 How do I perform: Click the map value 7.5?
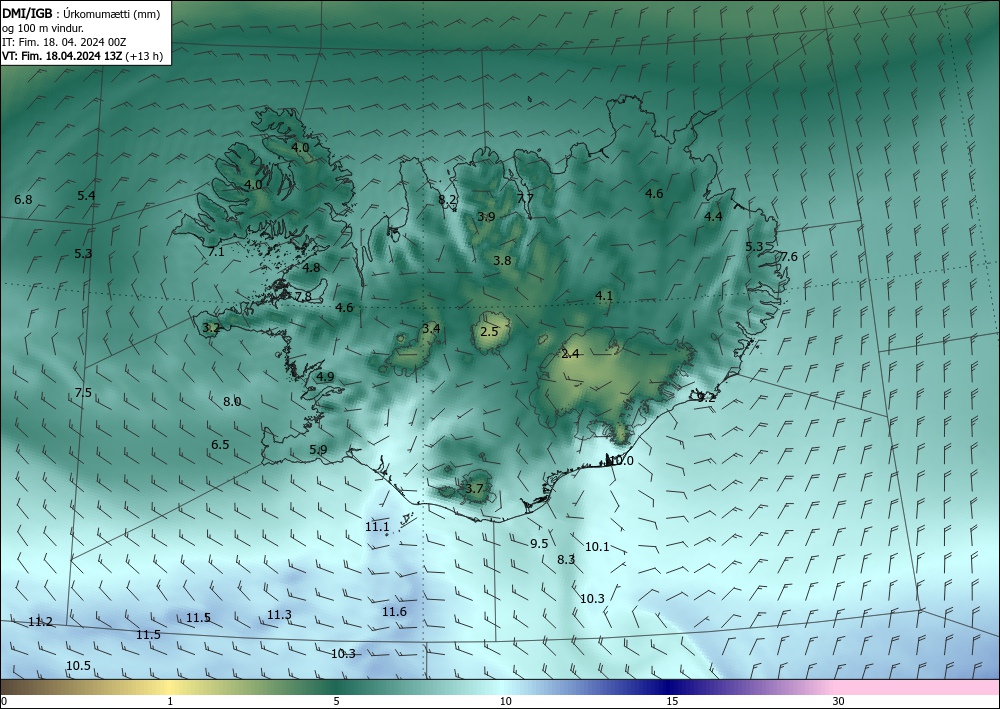pyautogui.click(x=83, y=393)
